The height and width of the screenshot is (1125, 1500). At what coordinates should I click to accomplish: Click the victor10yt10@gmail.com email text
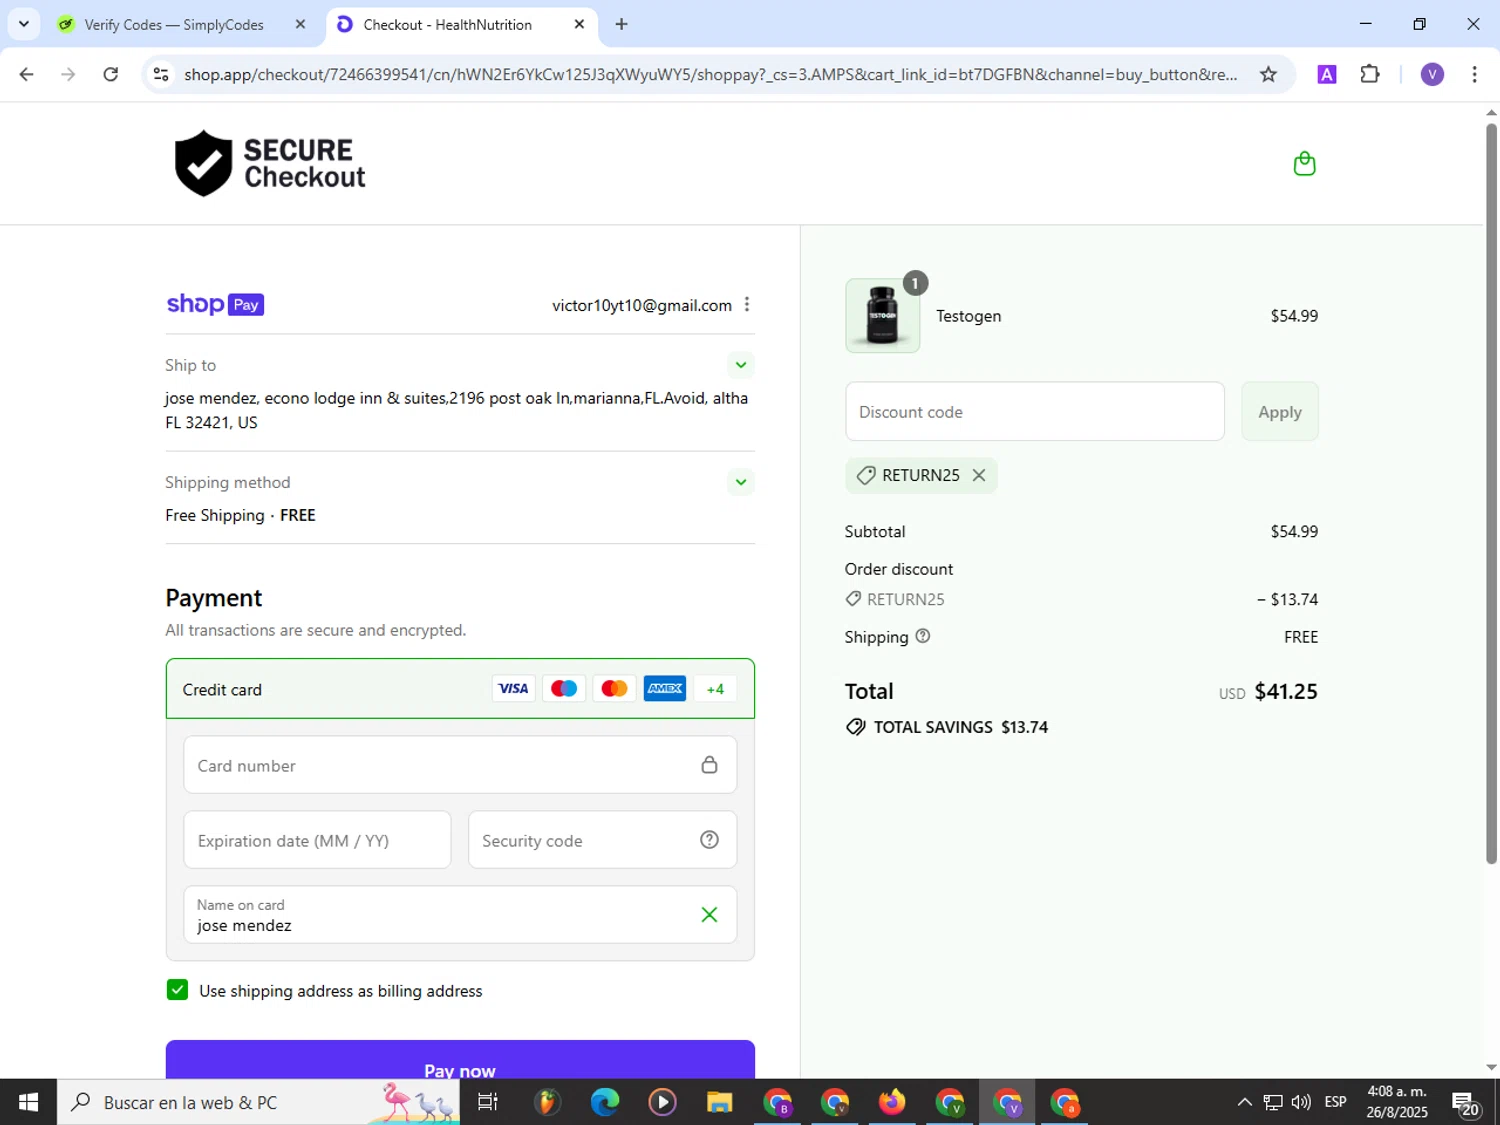[x=642, y=305]
